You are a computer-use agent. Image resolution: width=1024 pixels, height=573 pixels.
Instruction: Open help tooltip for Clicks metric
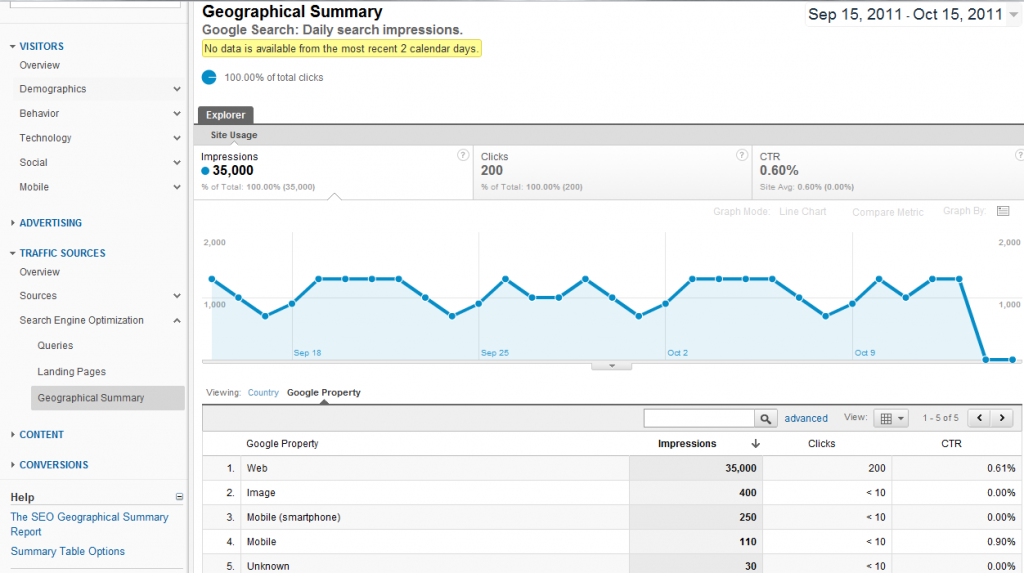(741, 156)
